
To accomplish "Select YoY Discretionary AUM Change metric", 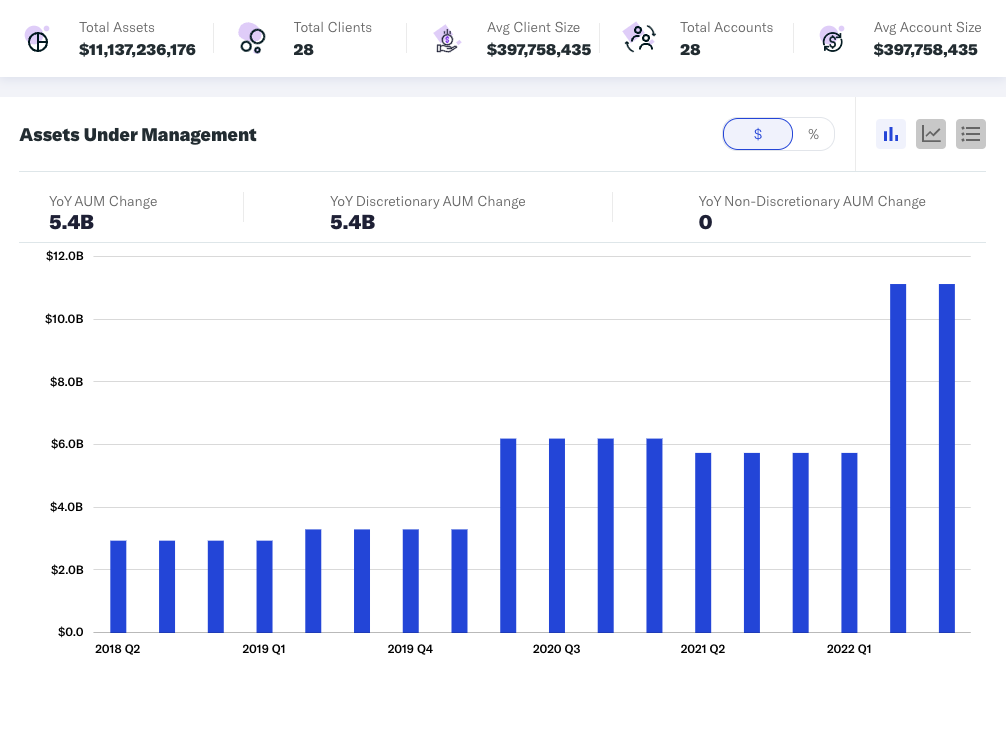I will 427,201.
